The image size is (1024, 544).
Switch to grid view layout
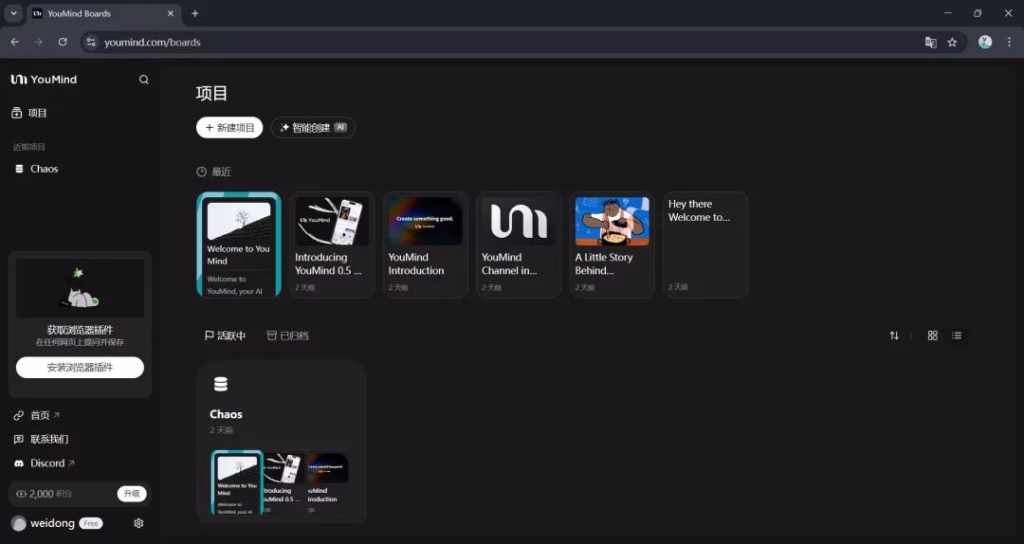(x=933, y=336)
